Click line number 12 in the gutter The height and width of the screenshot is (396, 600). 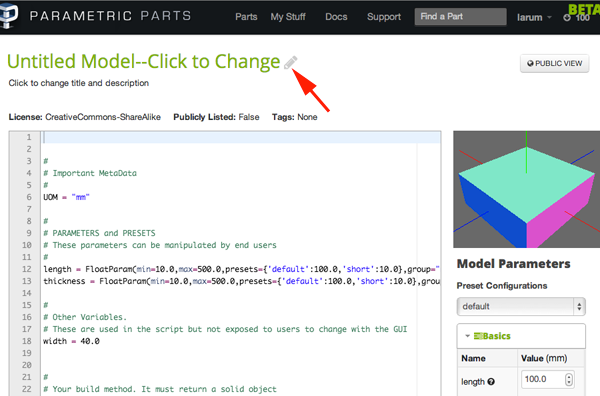26,269
